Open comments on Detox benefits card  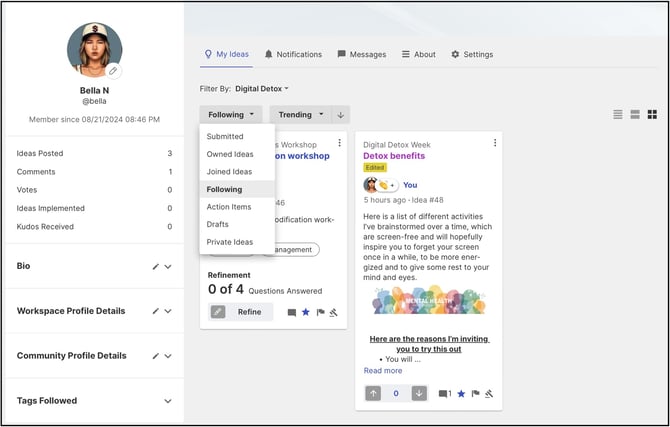click(x=445, y=394)
